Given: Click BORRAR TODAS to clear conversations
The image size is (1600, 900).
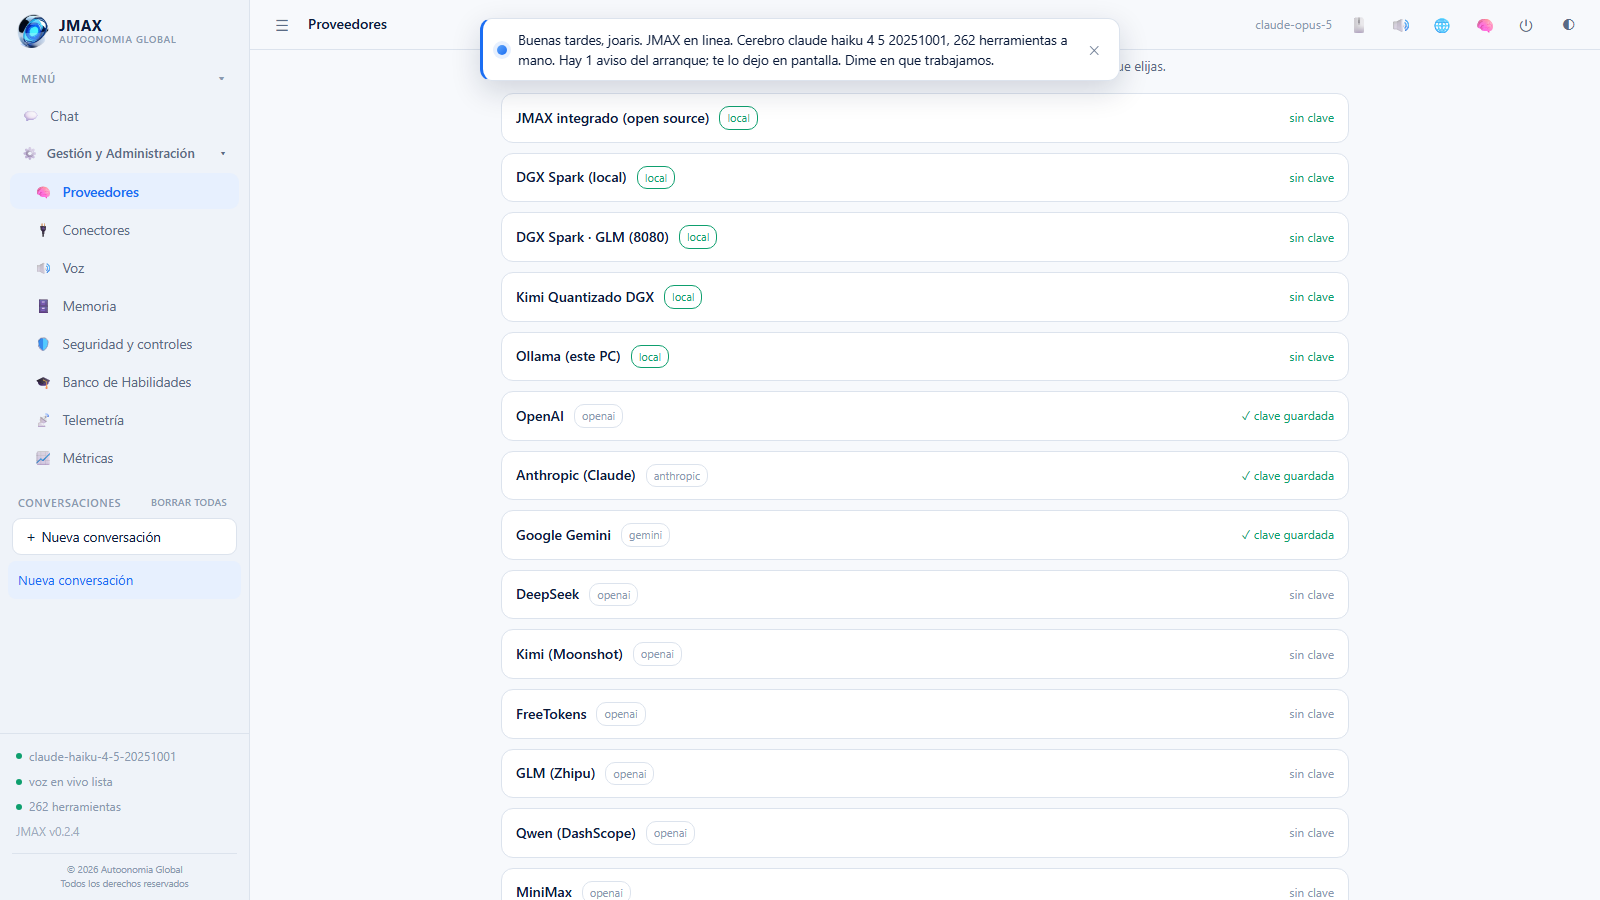Looking at the screenshot, I should pos(189,503).
